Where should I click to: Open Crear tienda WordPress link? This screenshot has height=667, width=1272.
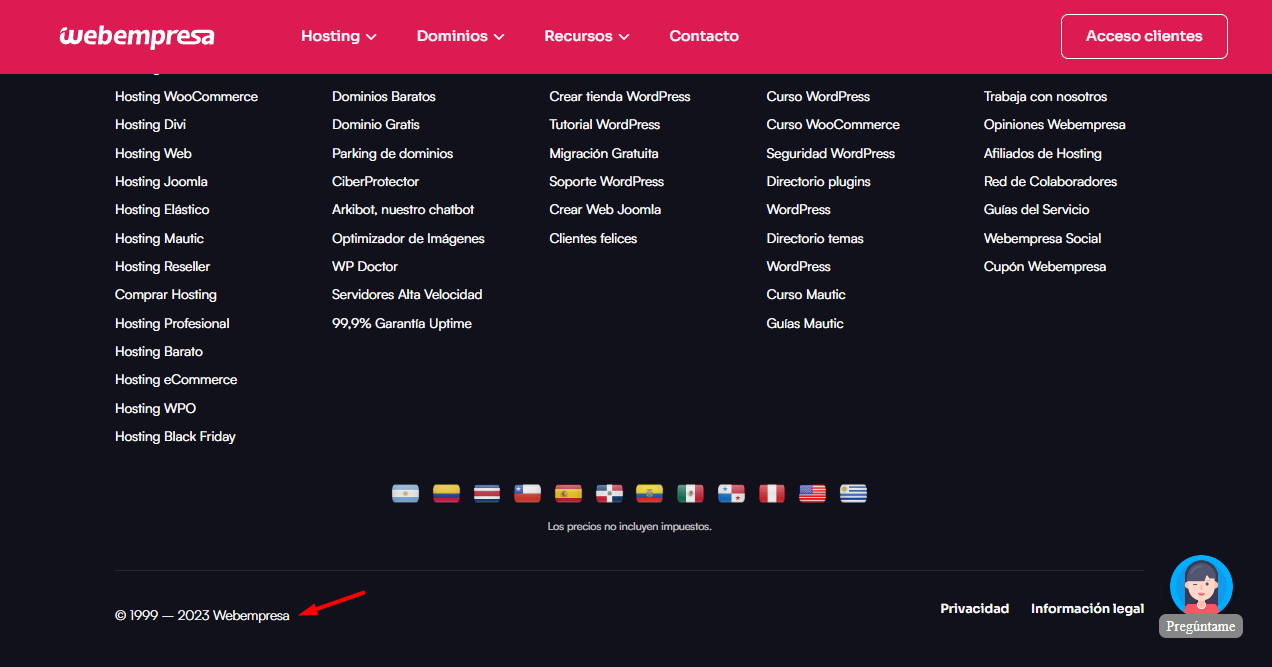click(620, 97)
